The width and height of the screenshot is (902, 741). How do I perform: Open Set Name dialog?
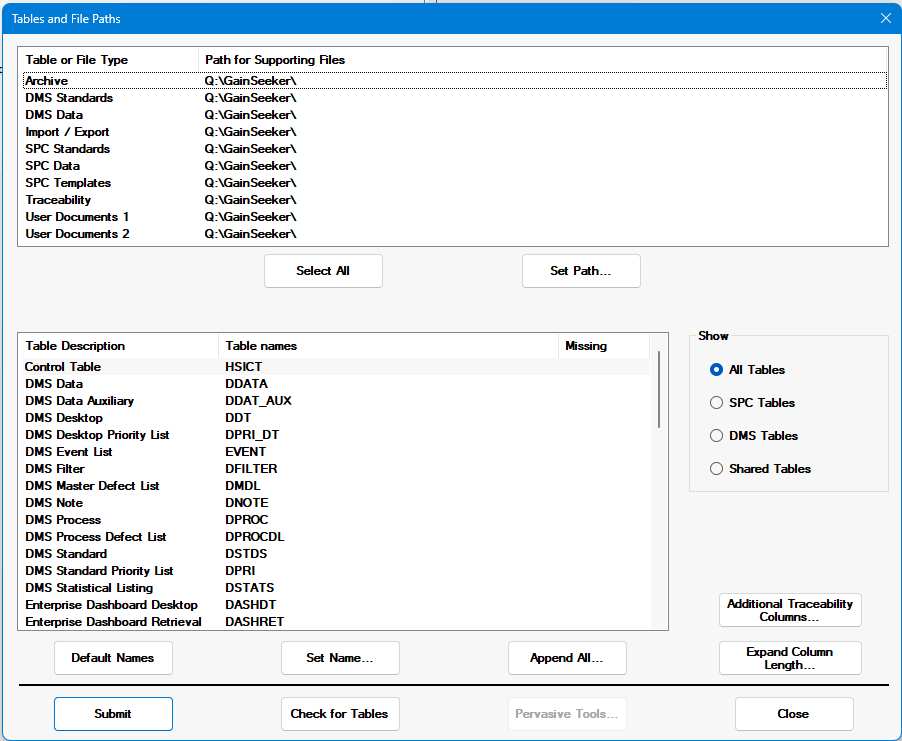point(340,658)
